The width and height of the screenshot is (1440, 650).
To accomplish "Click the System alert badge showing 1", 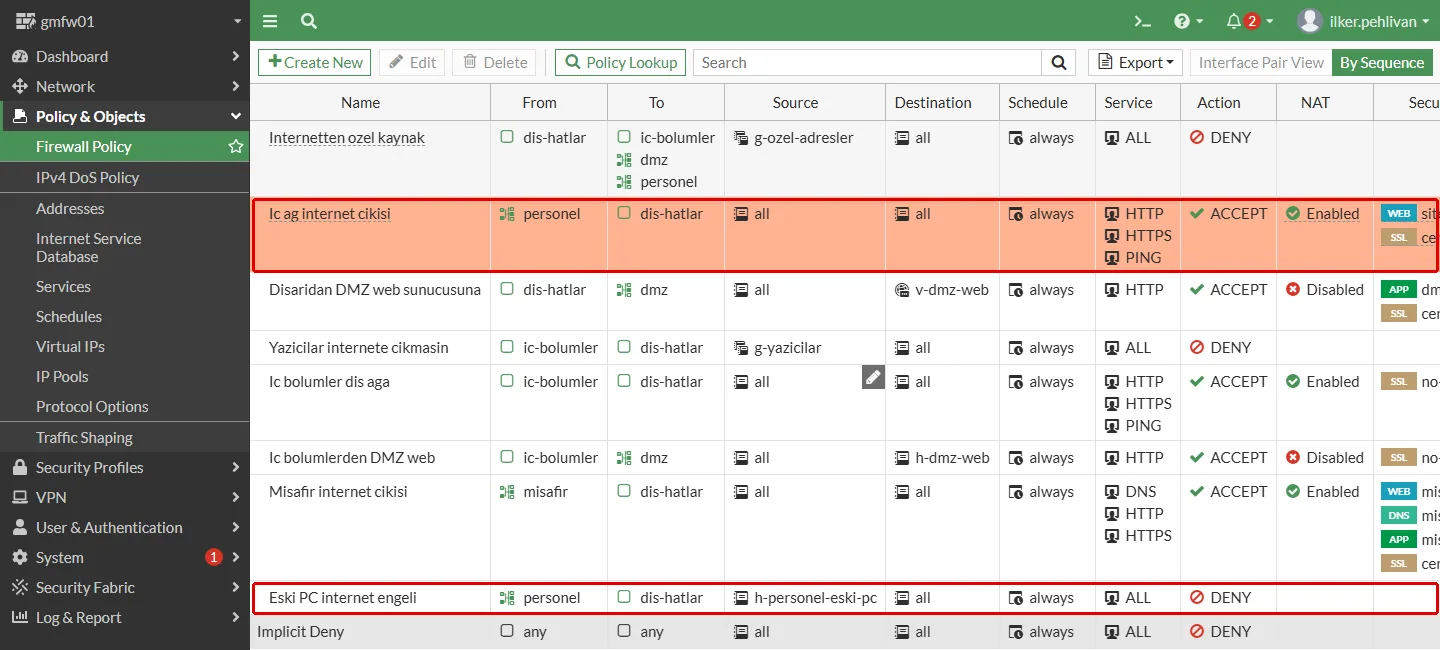I will click(x=213, y=557).
